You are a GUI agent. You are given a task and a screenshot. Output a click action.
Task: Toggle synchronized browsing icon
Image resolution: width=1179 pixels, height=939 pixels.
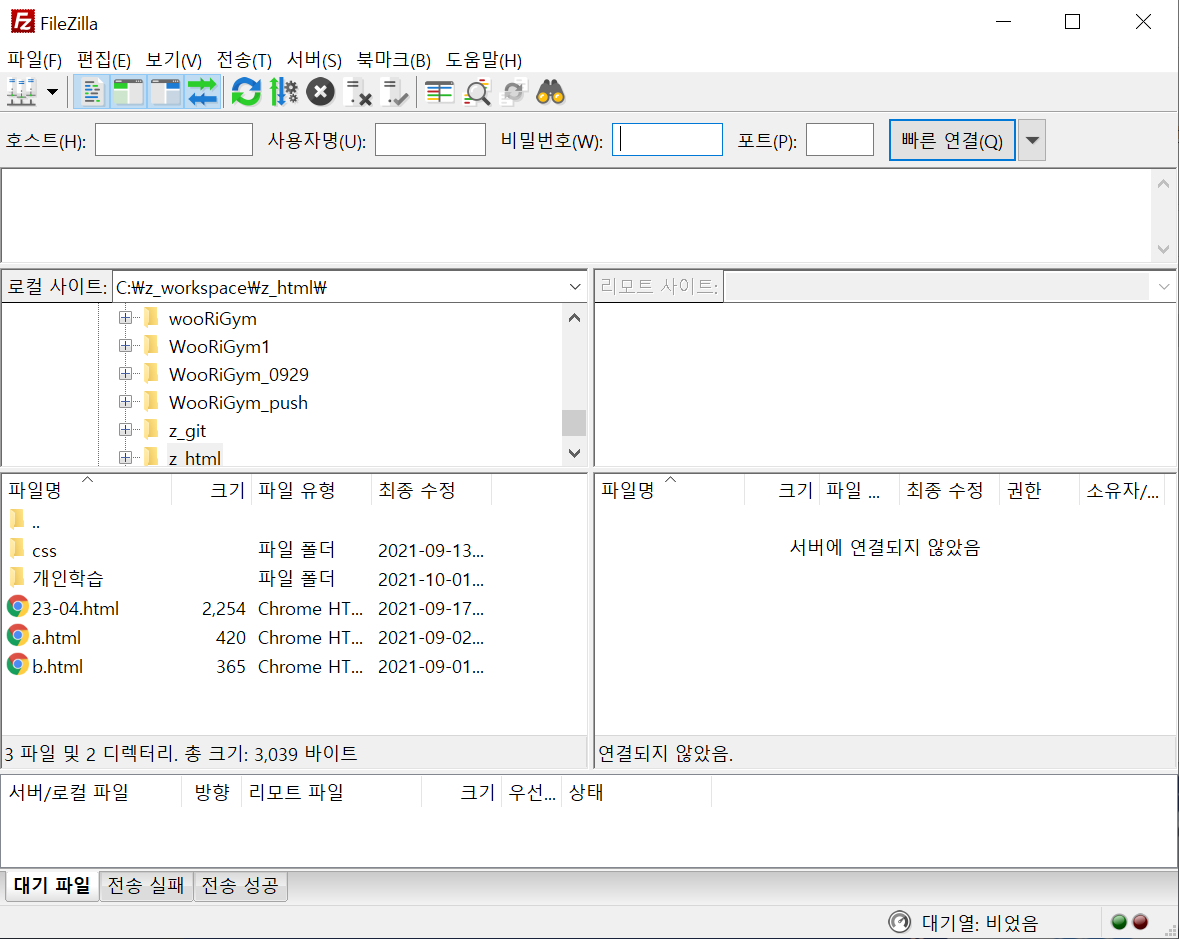coord(514,92)
